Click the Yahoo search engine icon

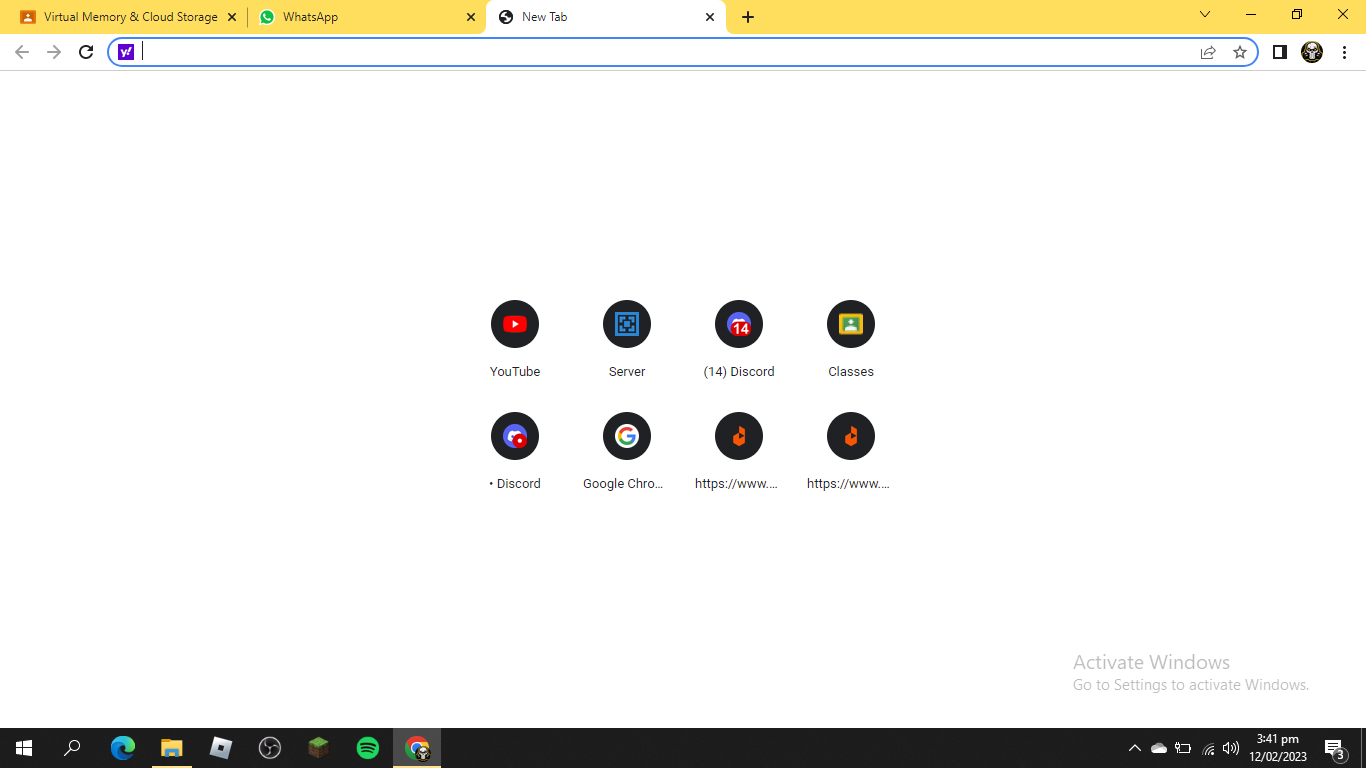click(126, 52)
